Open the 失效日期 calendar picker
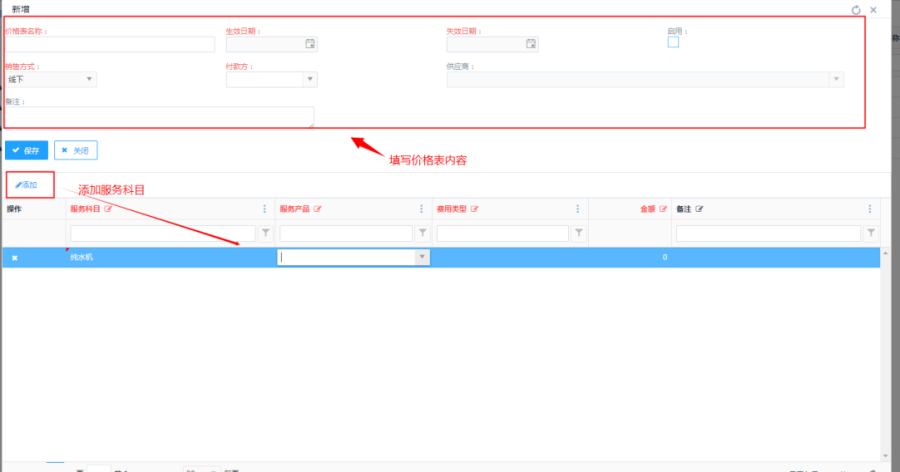This screenshot has width=900, height=472. click(531, 44)
